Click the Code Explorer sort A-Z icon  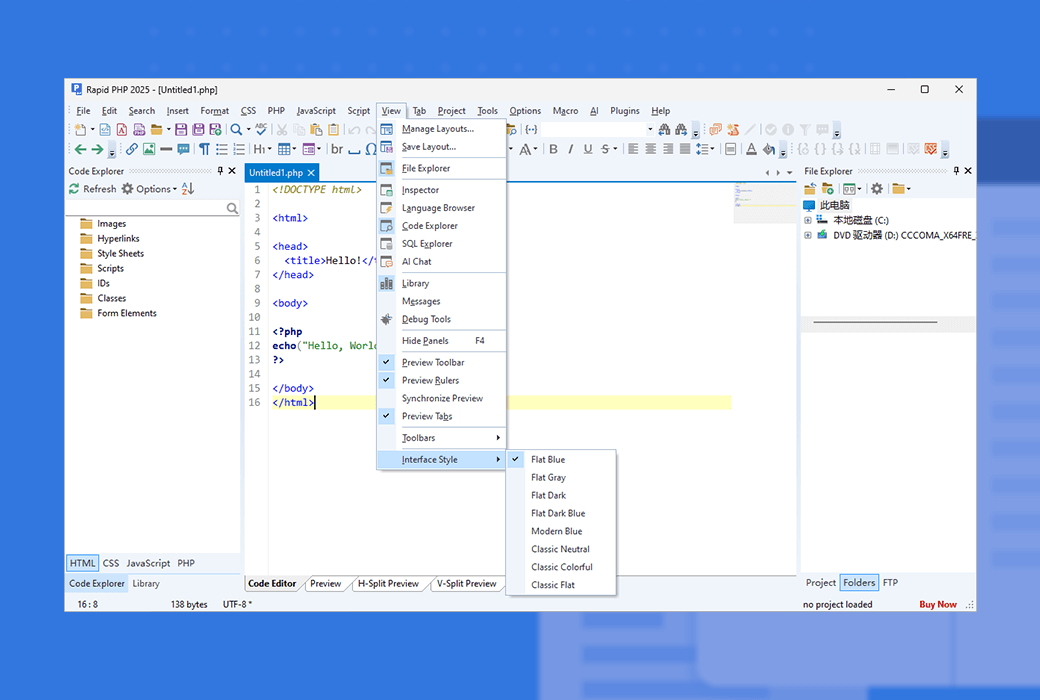click(188, 189)
